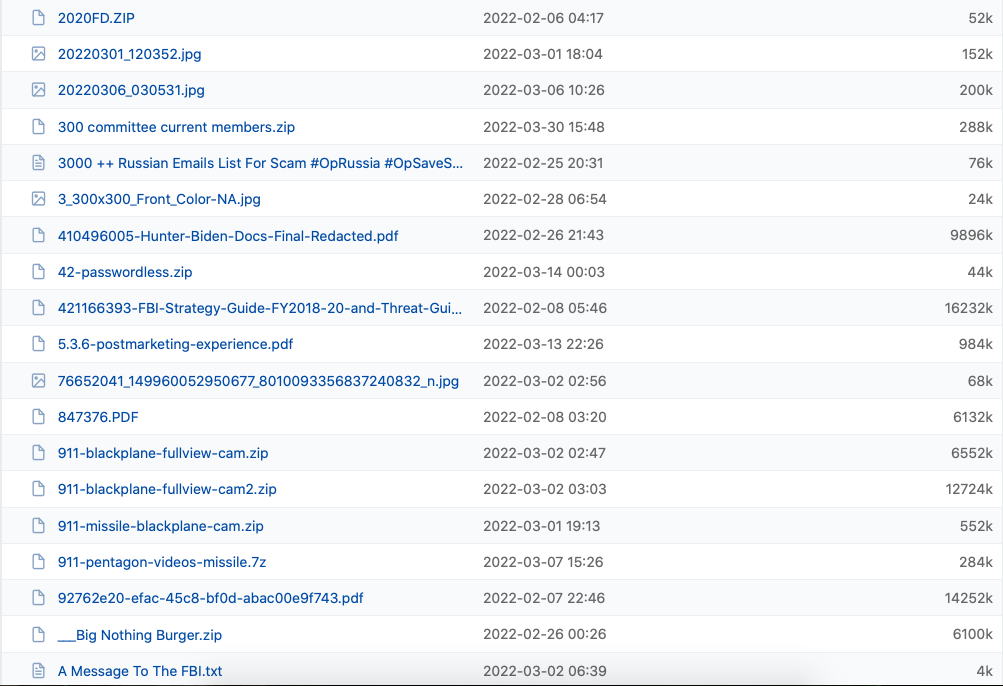Click file icon beside 42-passwordless.zip
The width and height of the screenshot is (1003, 686).
[x=38, y=272]
